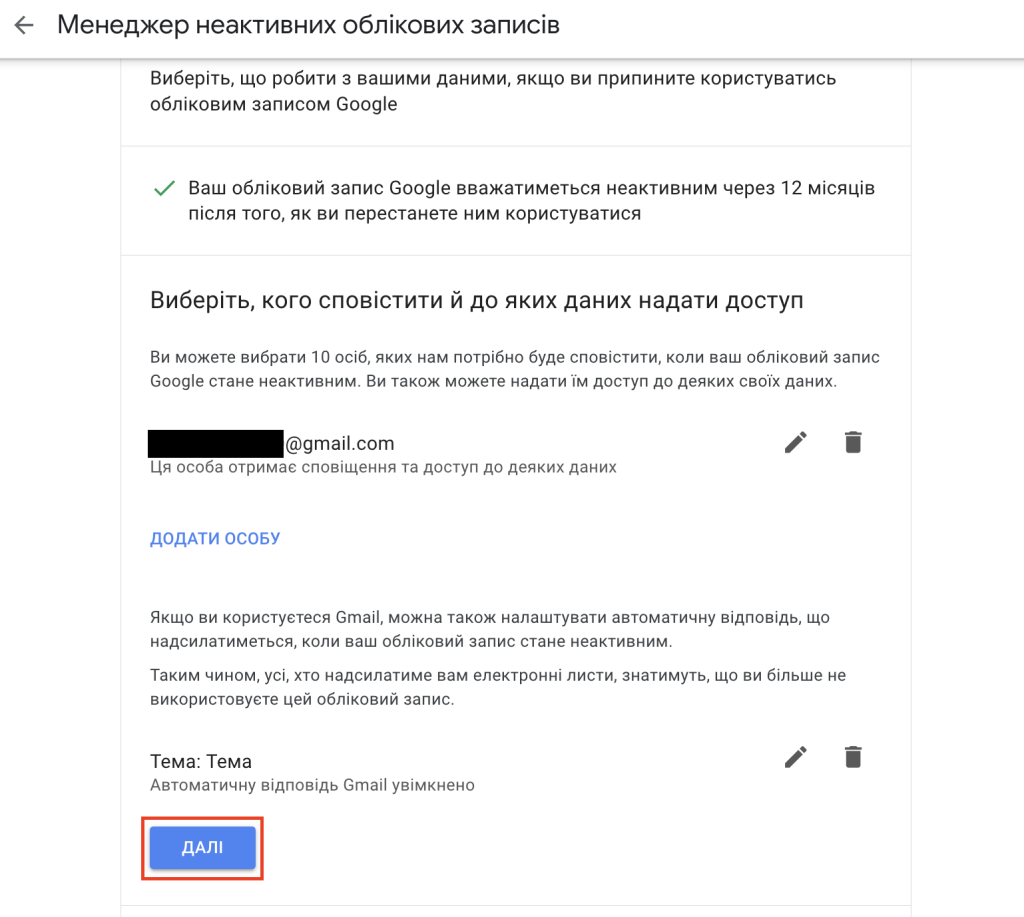
Task: Click the paragraph starting Таким чином, усі
Action: (x=498, y=687)
